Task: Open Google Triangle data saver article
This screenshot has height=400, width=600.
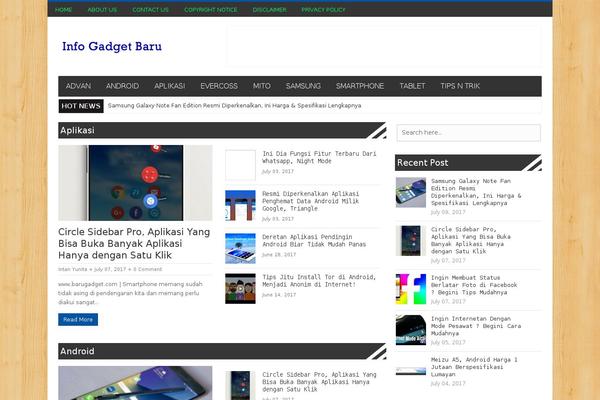Action: pos(311,201)
